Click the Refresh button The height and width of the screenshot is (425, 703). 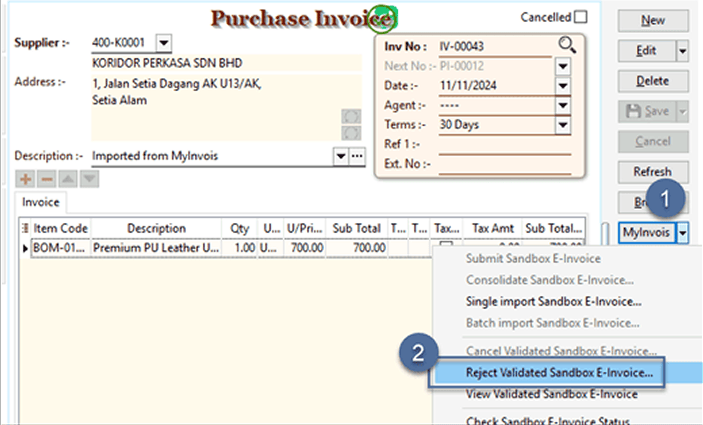click(653, 172)
